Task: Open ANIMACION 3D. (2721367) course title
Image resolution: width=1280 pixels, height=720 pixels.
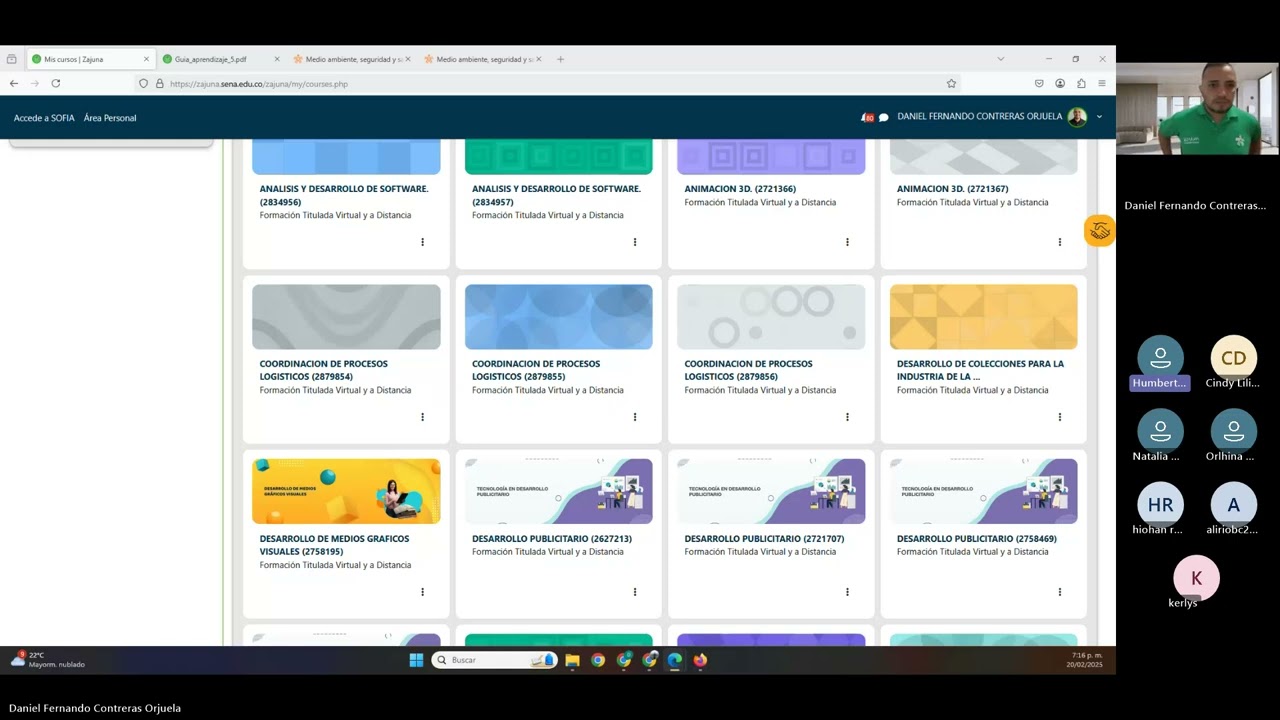Action: point(953,189)
